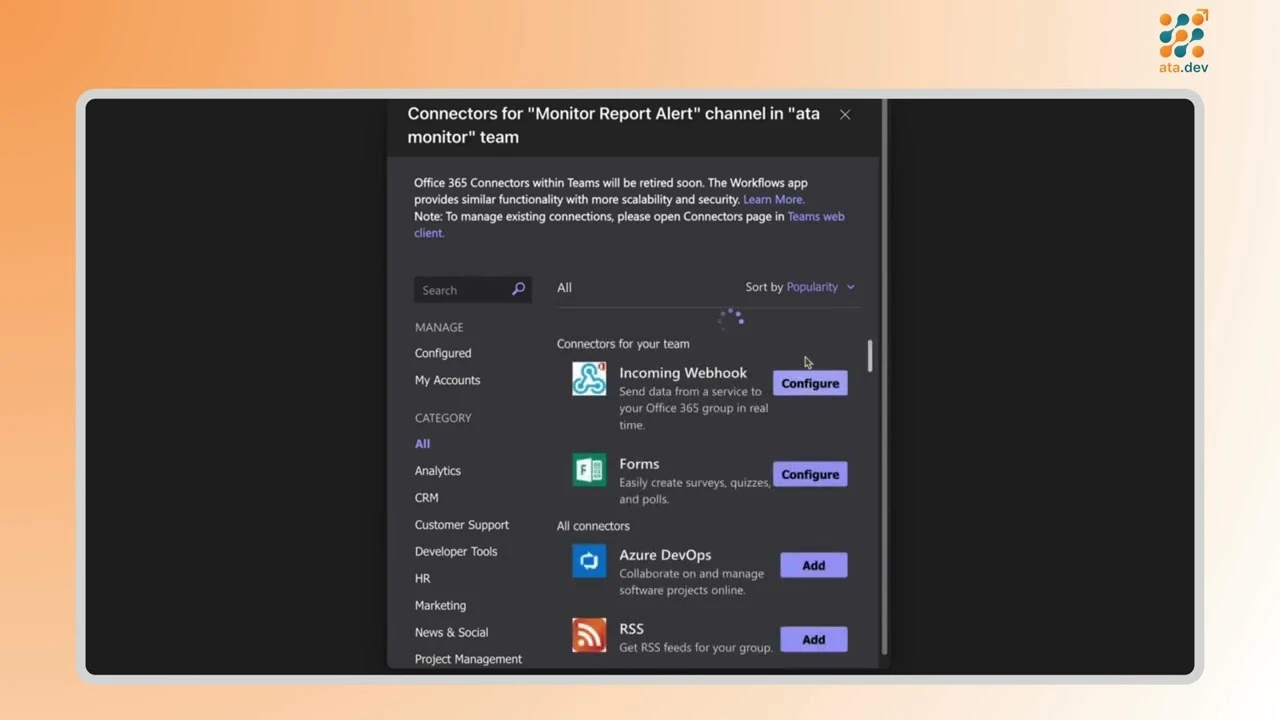The height and width of the screenshot is (720, 1280).
Task: Select the Azure DevOps connector icon
Action: tap(589, 561)
